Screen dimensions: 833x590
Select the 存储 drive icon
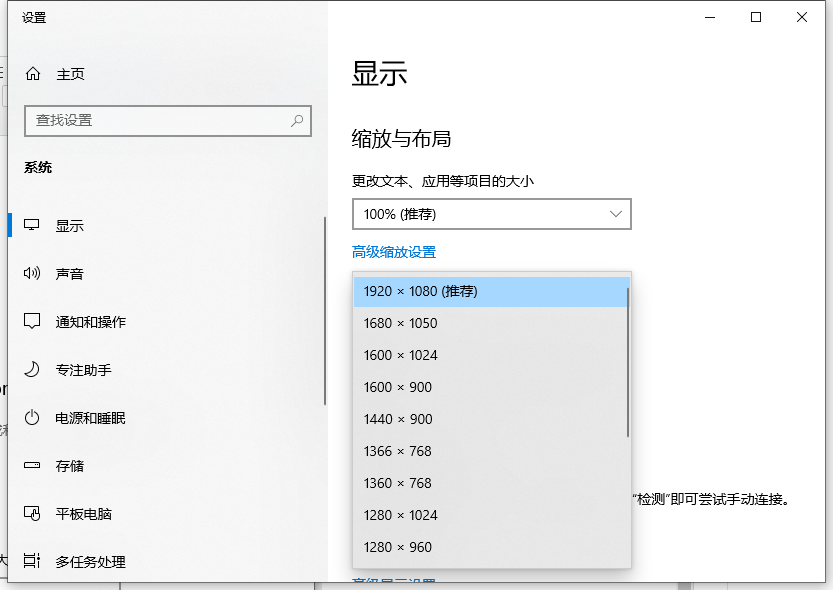[x=33, y=466]
